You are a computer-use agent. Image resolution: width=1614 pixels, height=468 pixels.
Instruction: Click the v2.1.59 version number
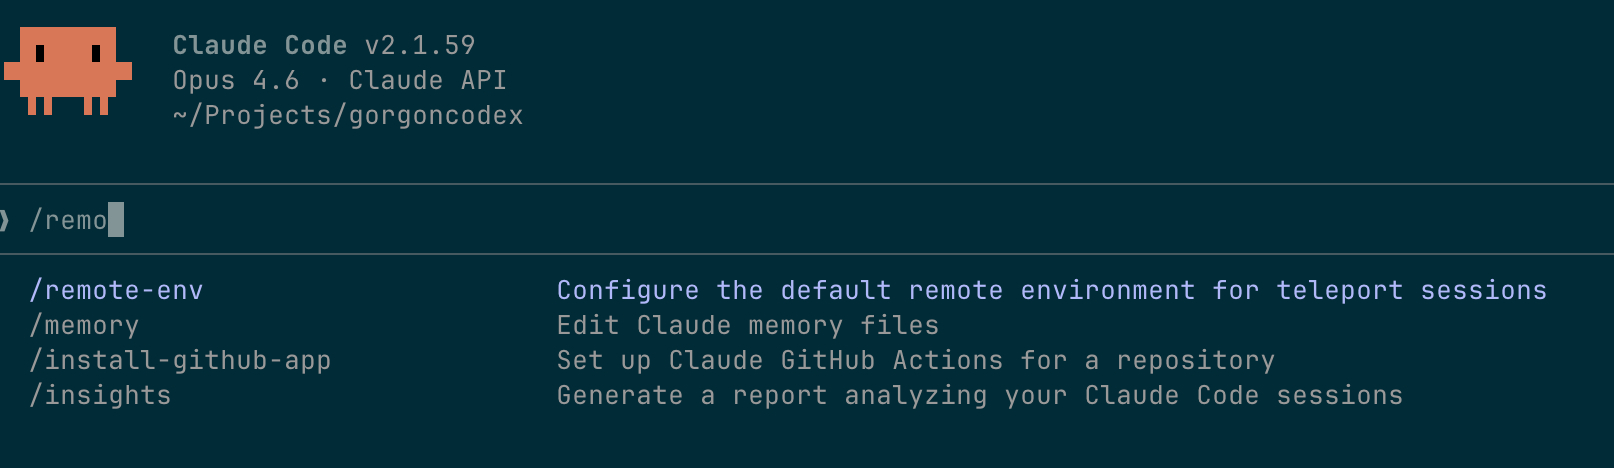pos(420,46)
